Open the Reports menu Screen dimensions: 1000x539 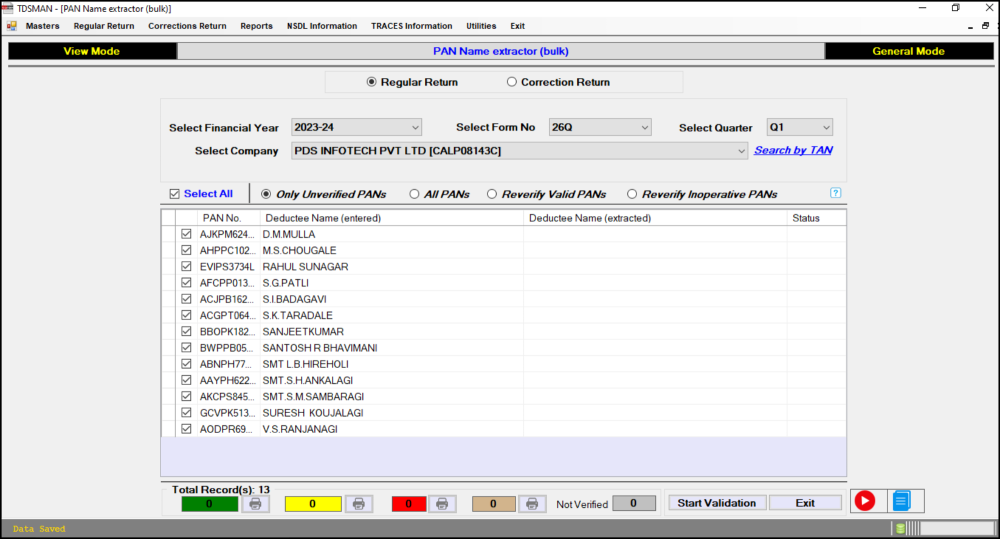[x=256, y=26]
